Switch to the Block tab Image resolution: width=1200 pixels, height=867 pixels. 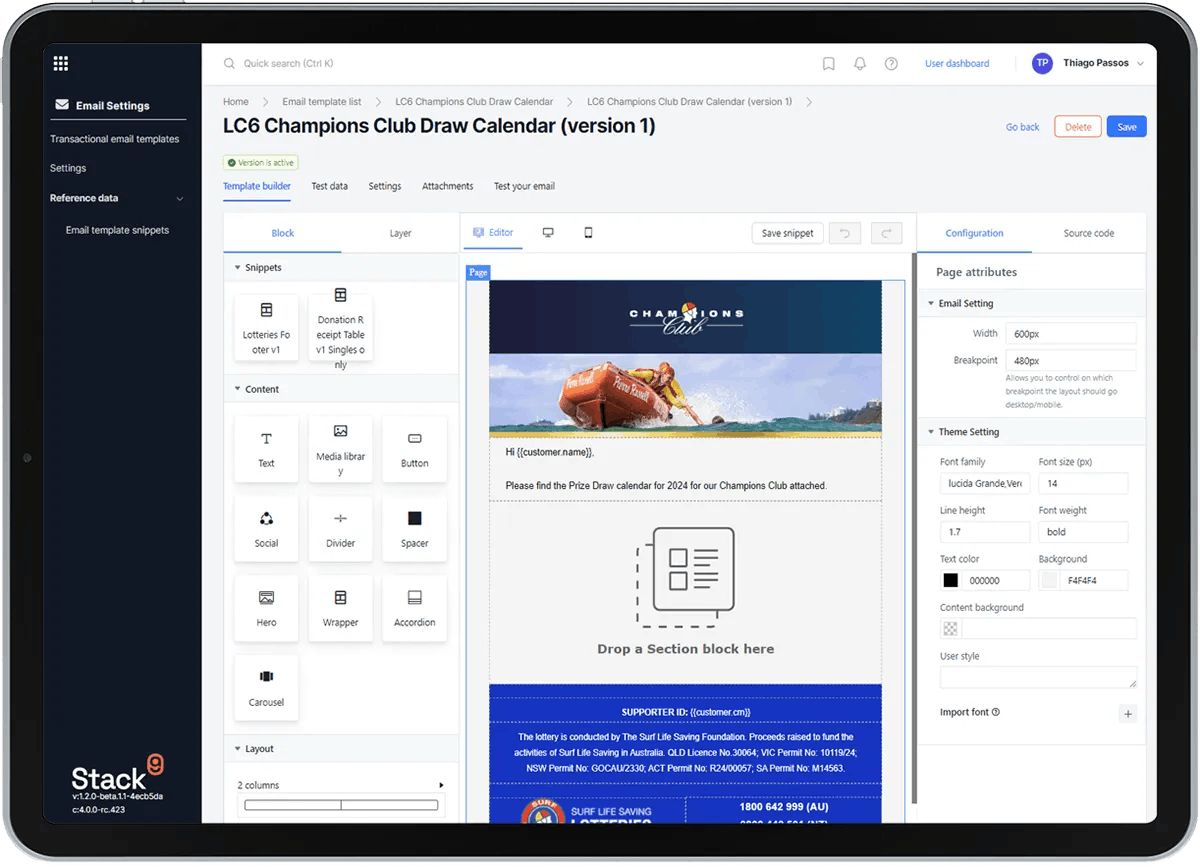click(x=283, y=233)
